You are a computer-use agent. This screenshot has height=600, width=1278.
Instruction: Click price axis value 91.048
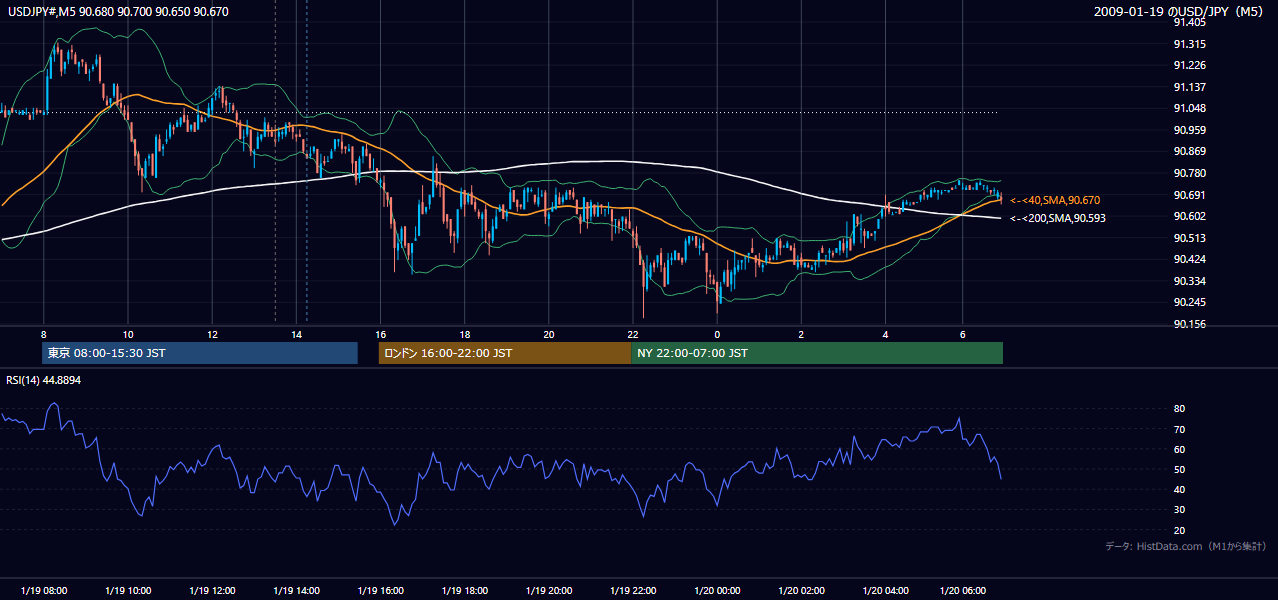point(1189,108)
